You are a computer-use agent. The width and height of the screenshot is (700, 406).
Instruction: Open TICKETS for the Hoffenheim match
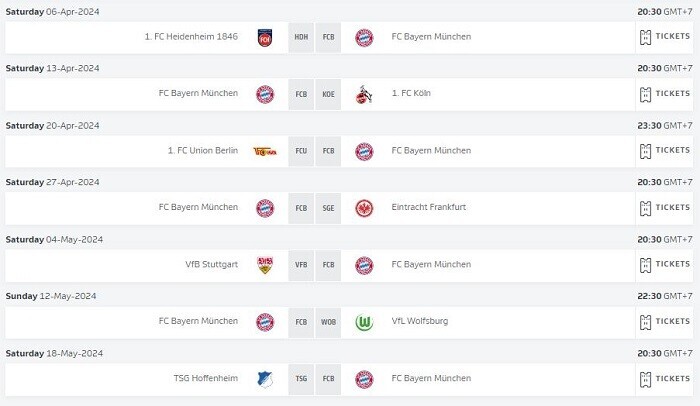665,379
